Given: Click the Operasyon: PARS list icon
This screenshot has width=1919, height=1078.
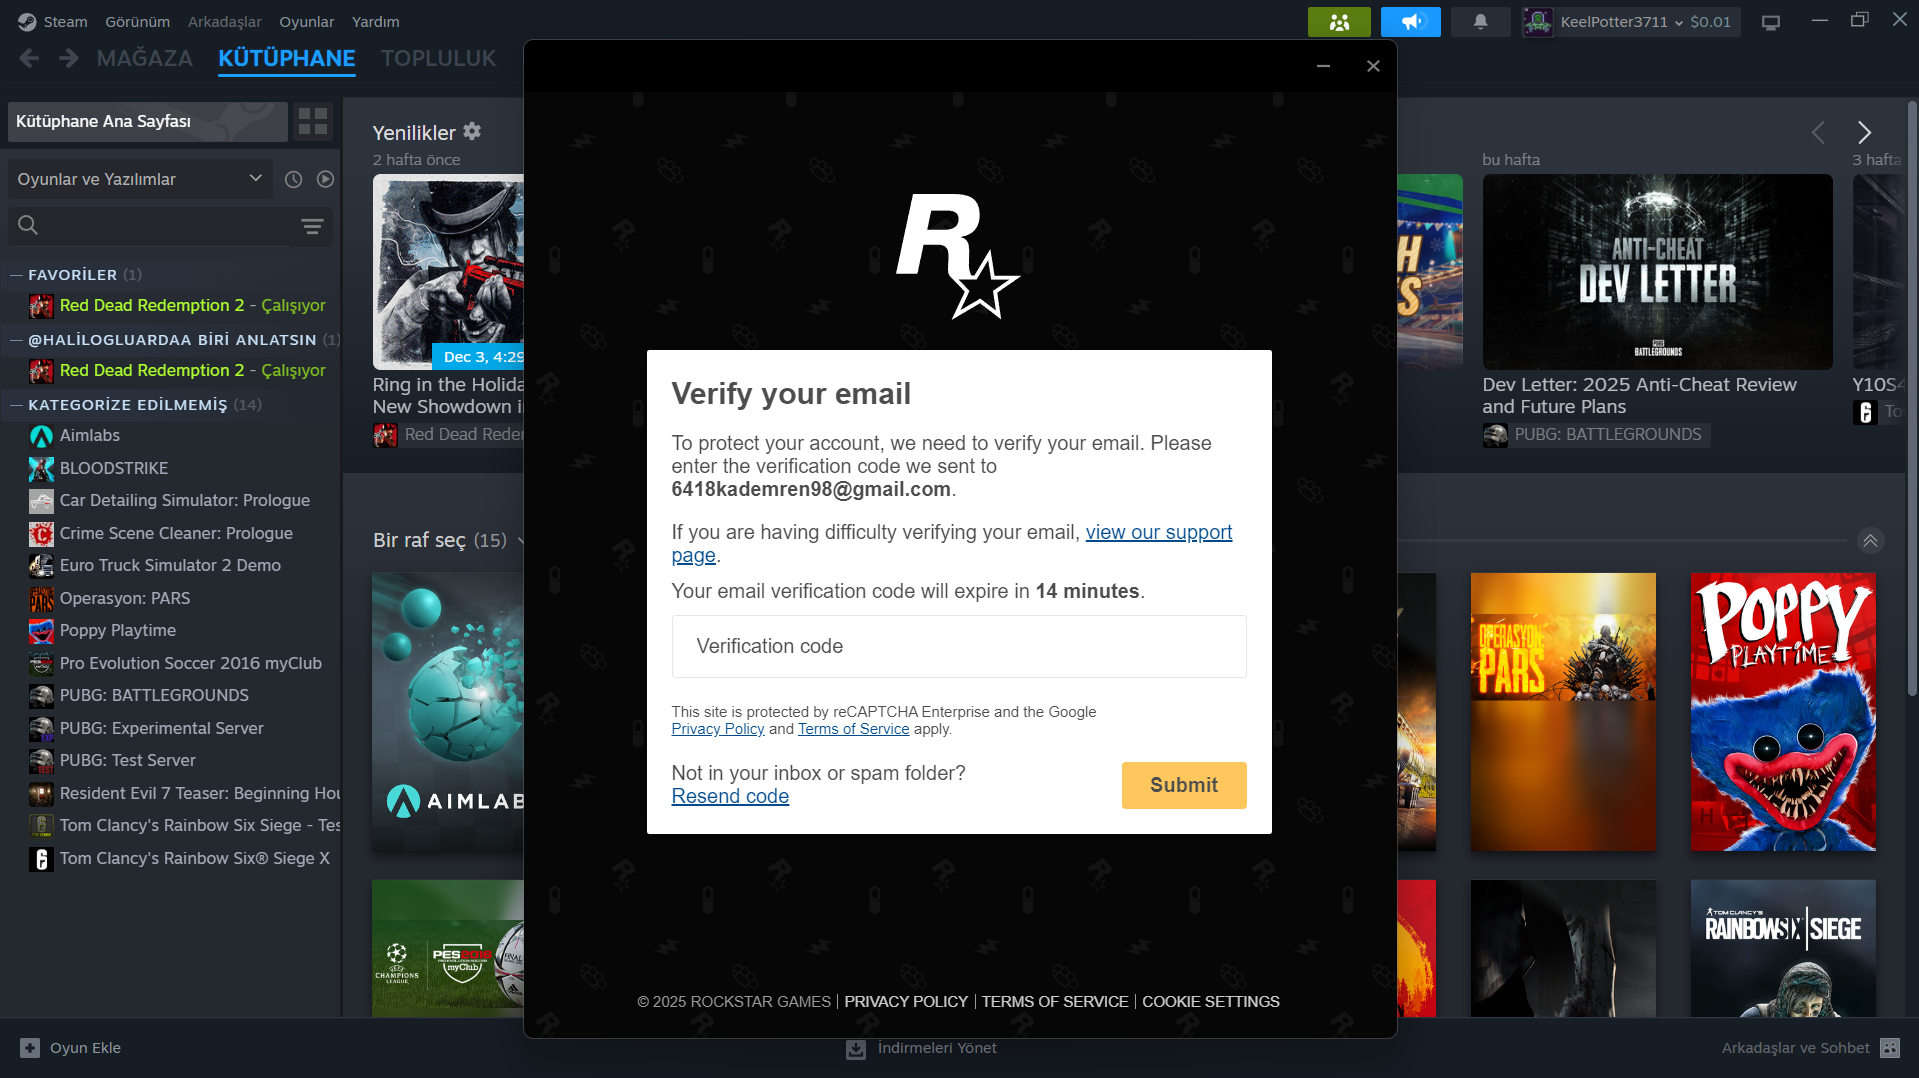Looking at the screenshot, I should [x=41, y=599].
